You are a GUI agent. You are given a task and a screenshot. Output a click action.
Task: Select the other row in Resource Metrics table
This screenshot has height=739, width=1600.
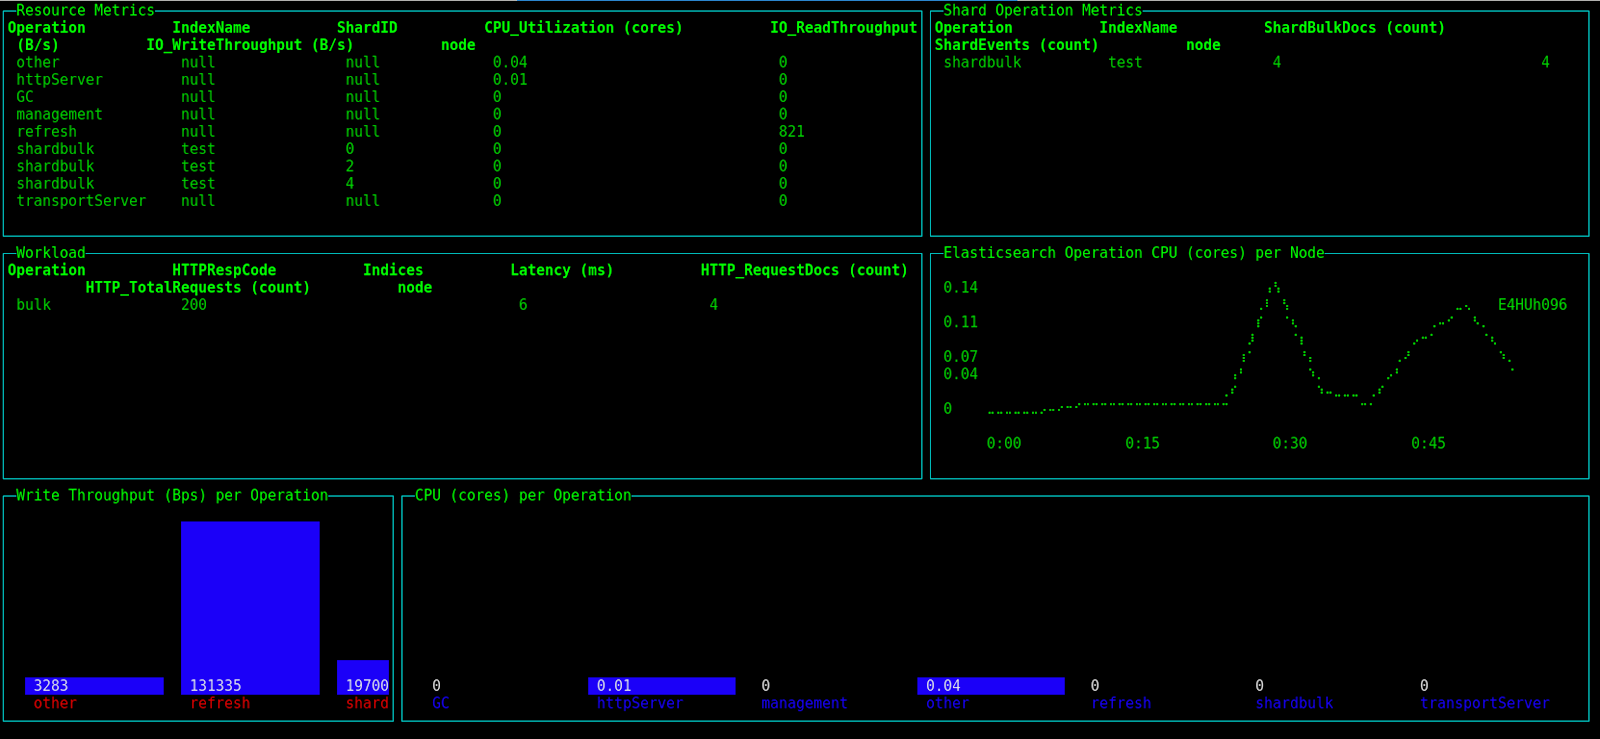[462, 62]
